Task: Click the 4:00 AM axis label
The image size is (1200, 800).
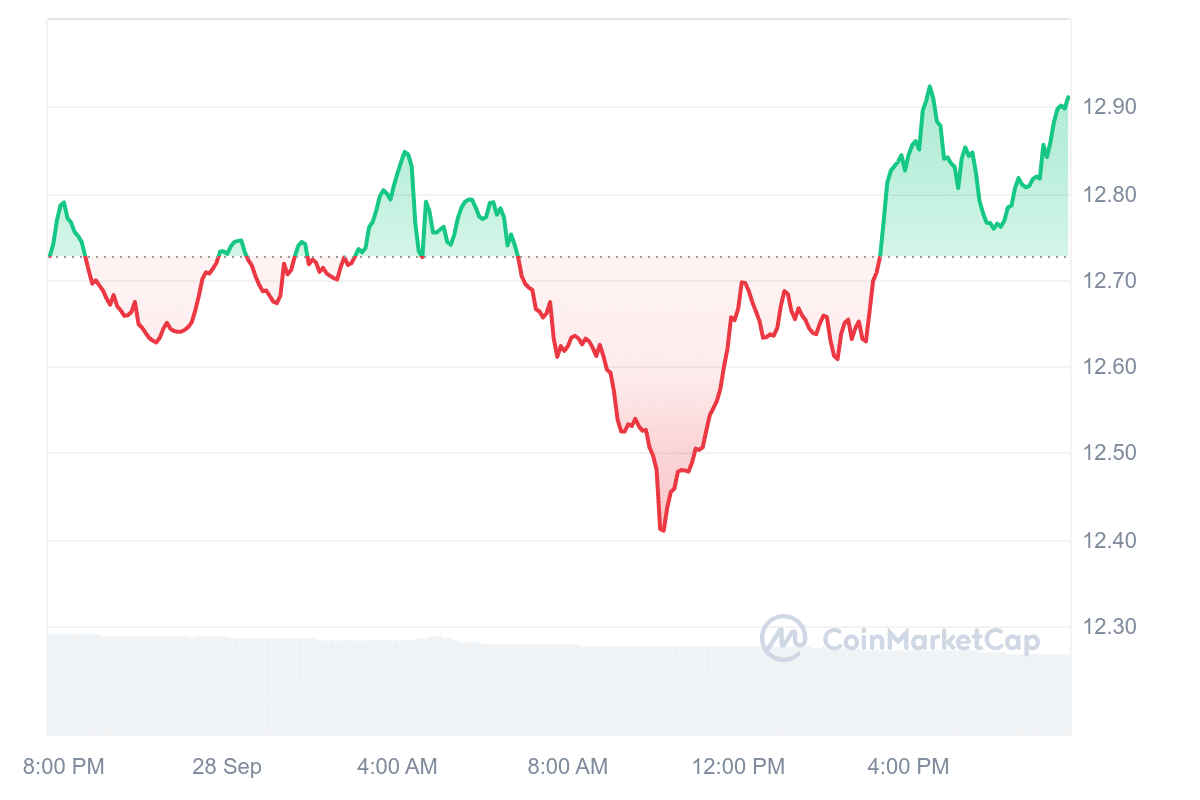Action: coord(397,767)
